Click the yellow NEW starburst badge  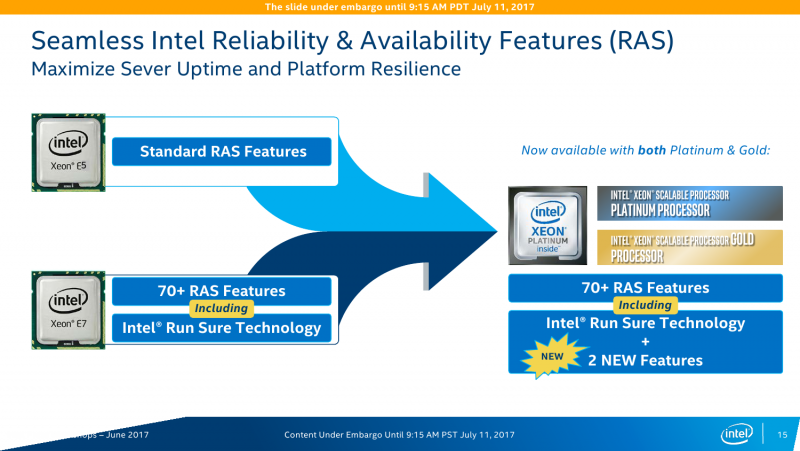click(553, 356)
